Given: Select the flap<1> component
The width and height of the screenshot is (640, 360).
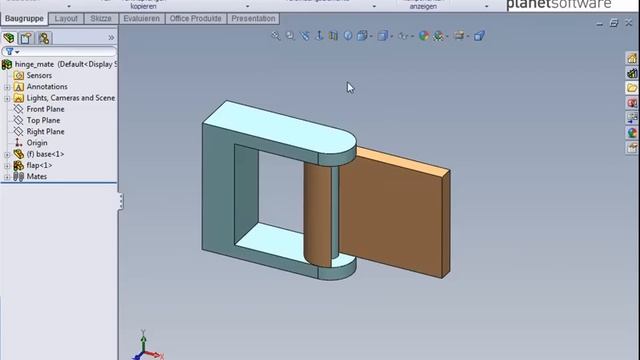Looking at the screenshot, I should 39,165.
